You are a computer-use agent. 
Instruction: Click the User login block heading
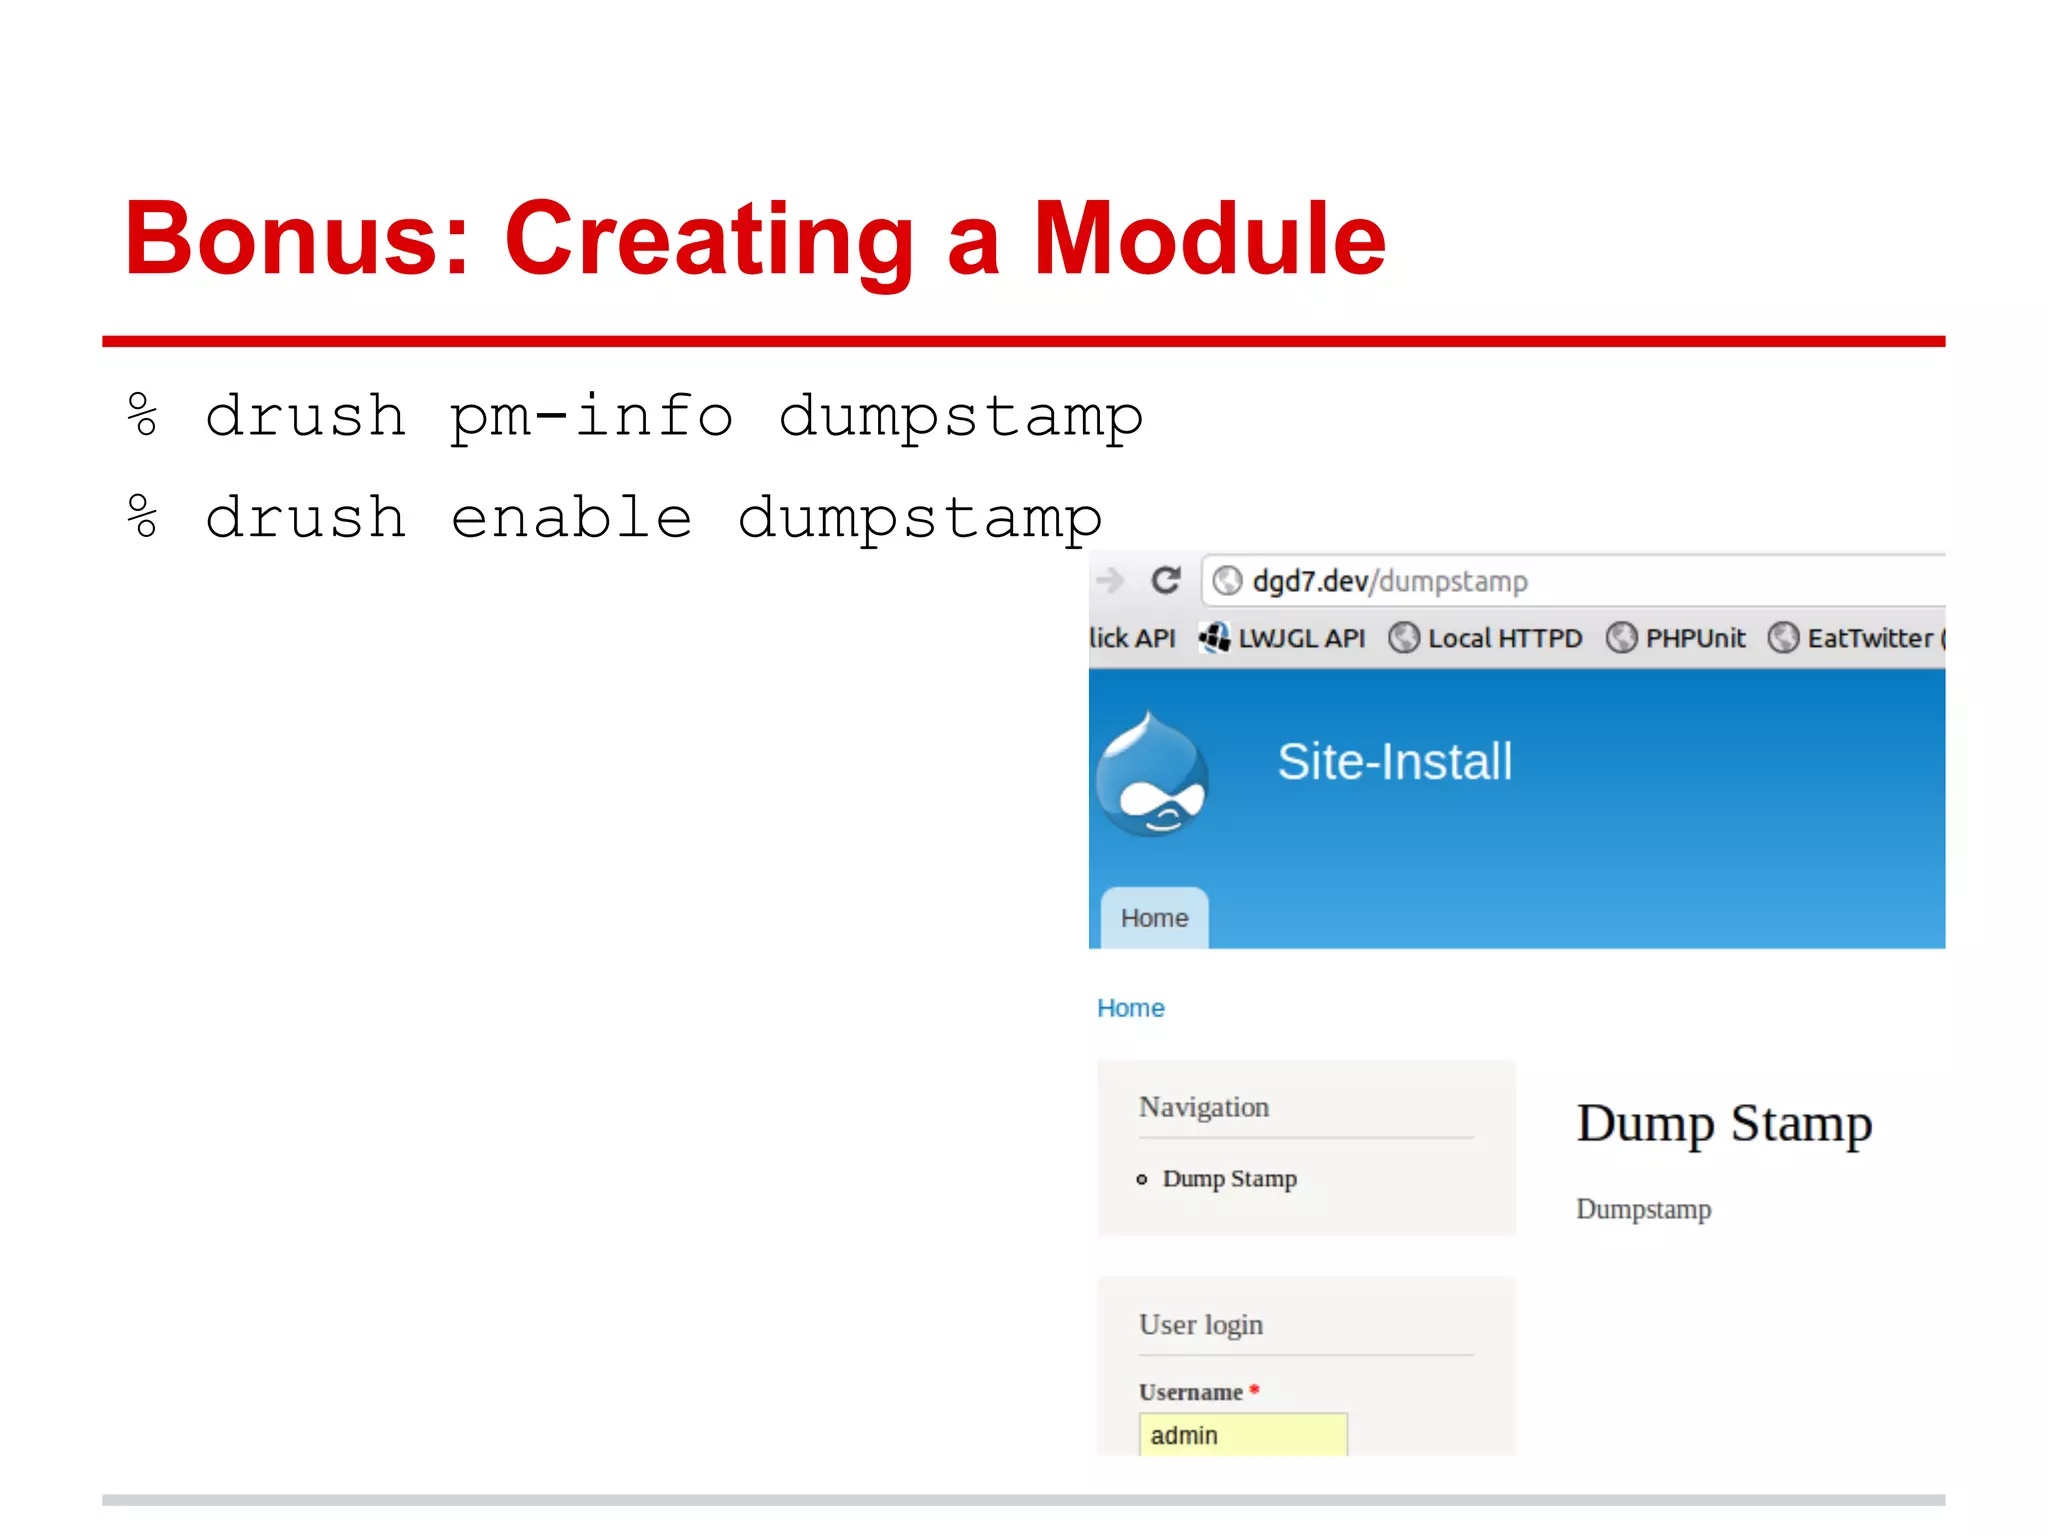1201,1325
